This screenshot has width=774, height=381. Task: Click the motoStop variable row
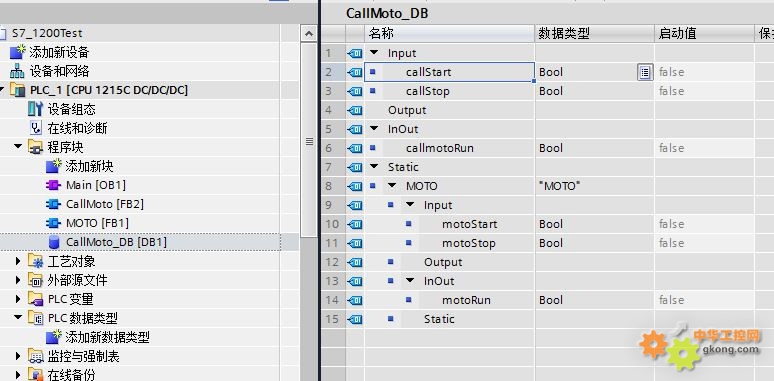[547, 243]
